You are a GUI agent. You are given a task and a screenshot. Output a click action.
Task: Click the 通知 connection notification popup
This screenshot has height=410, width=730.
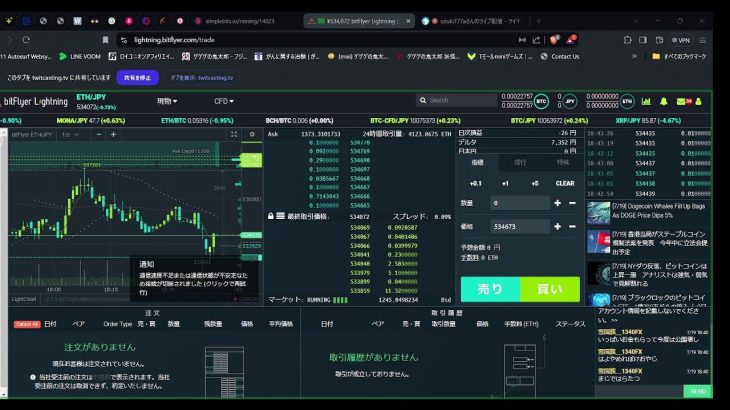click(194, 278)
